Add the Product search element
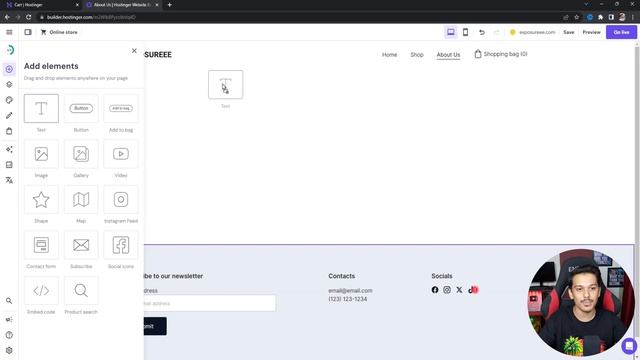 click(81, 291)
